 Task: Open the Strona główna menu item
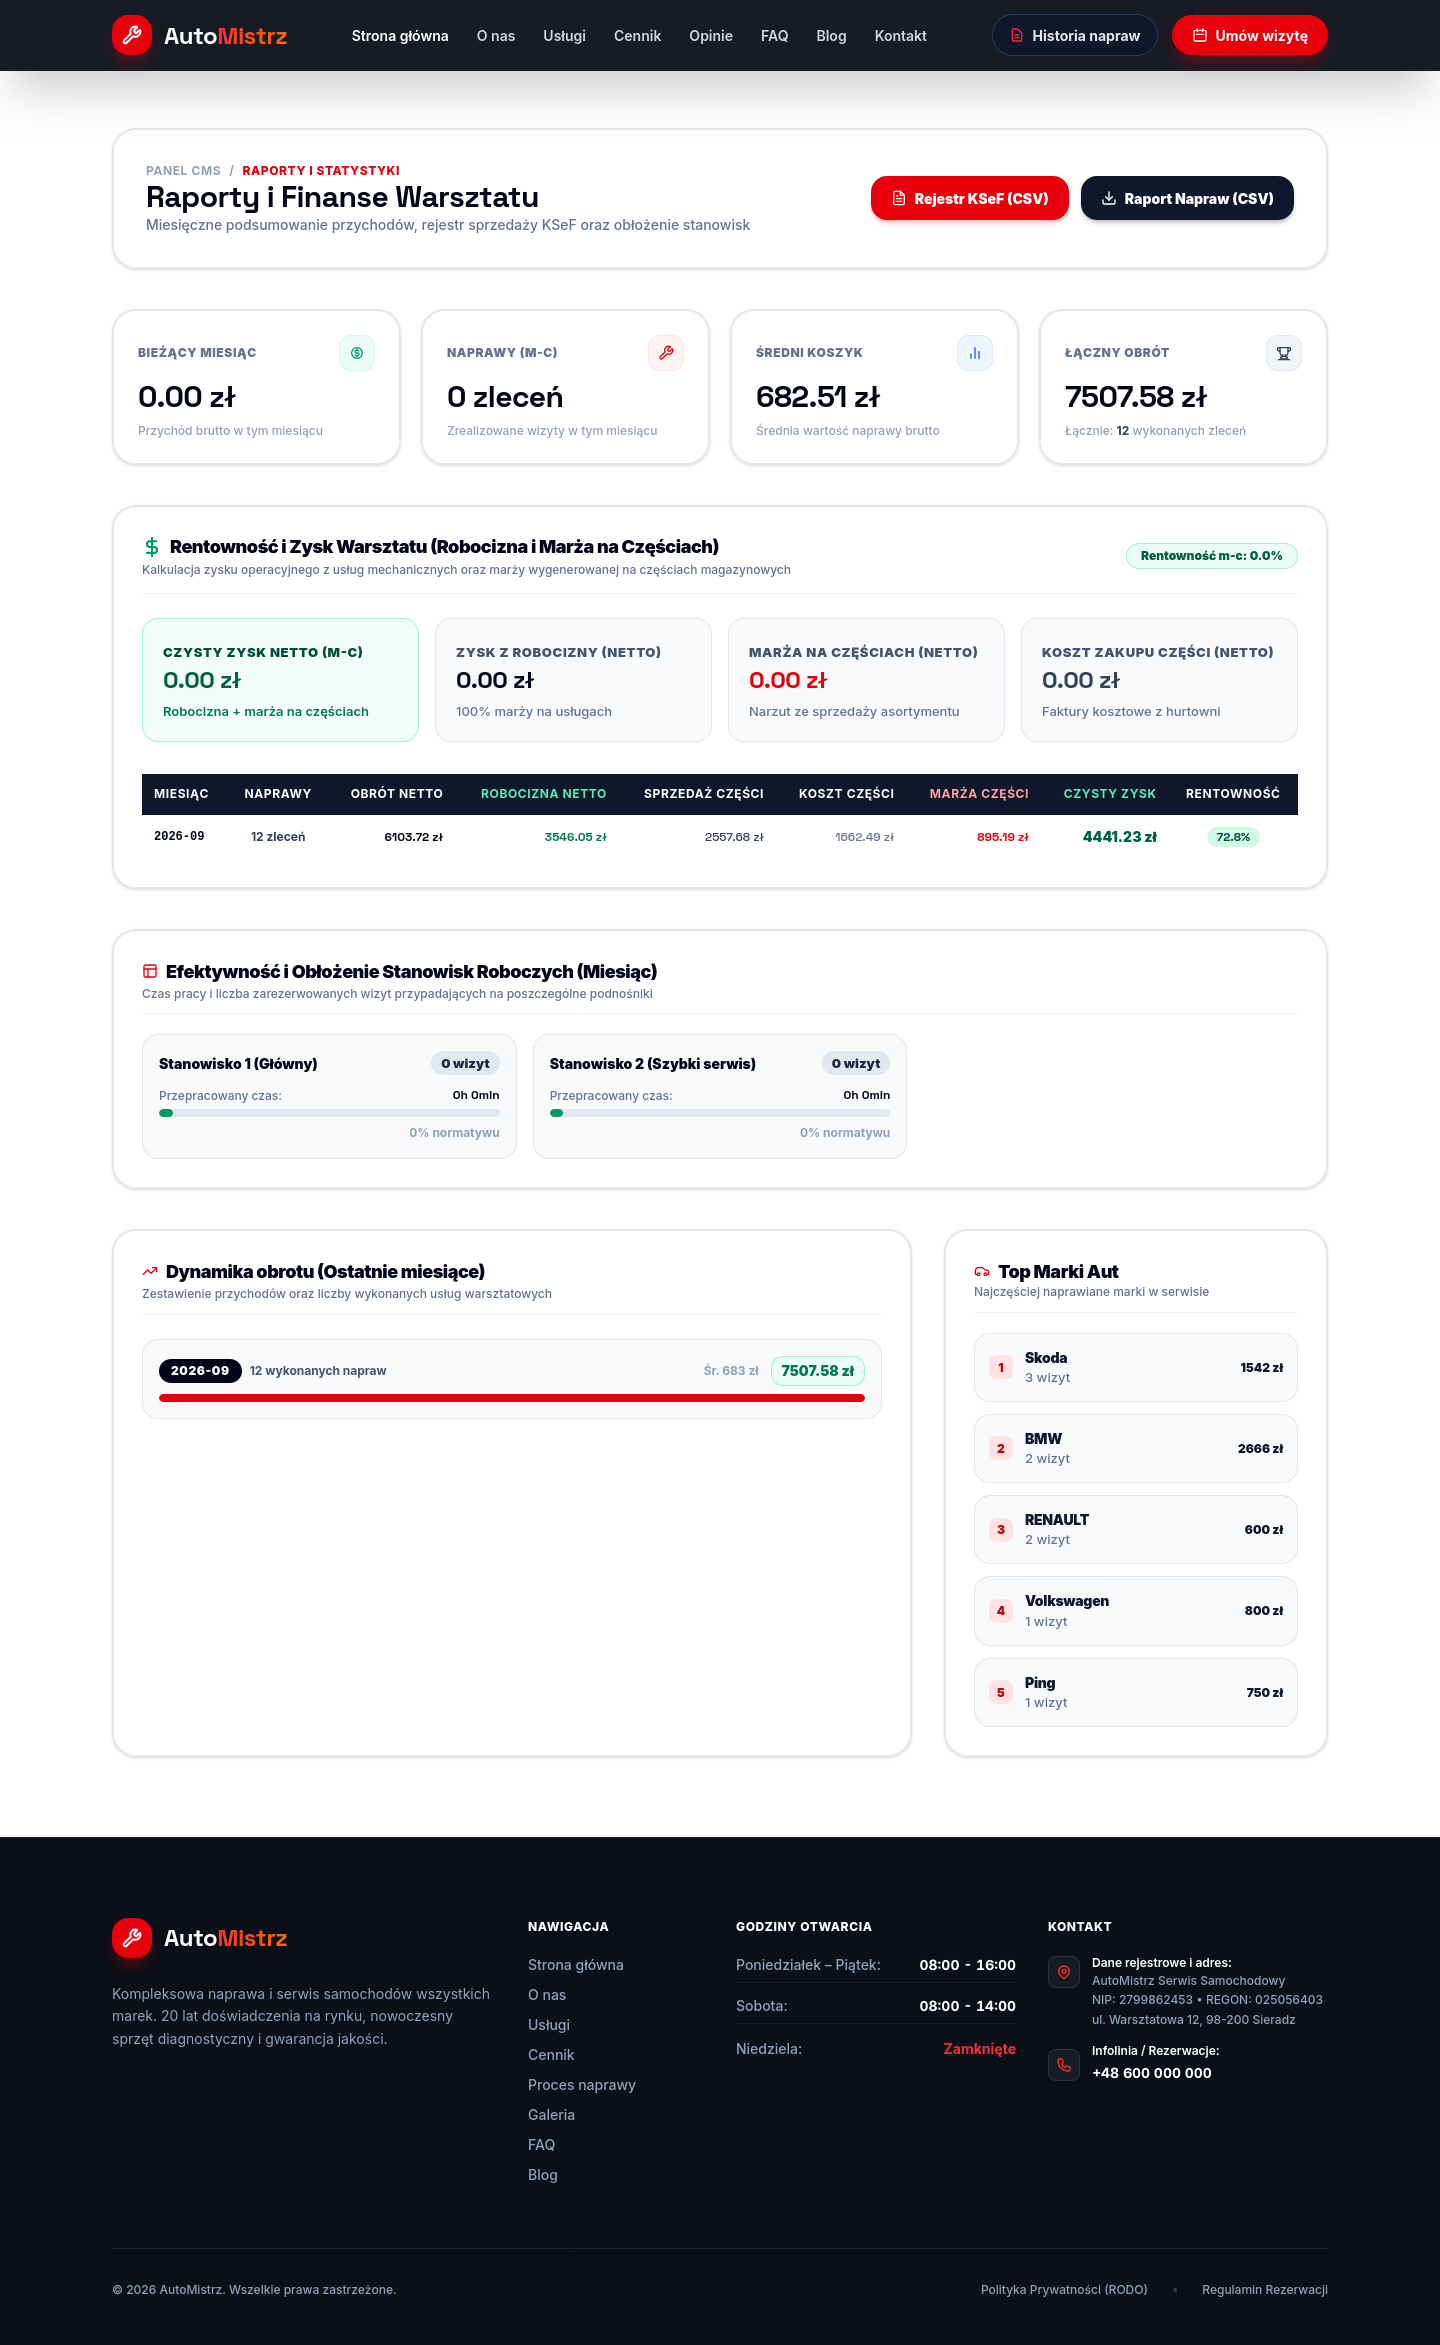pos(400,36)
